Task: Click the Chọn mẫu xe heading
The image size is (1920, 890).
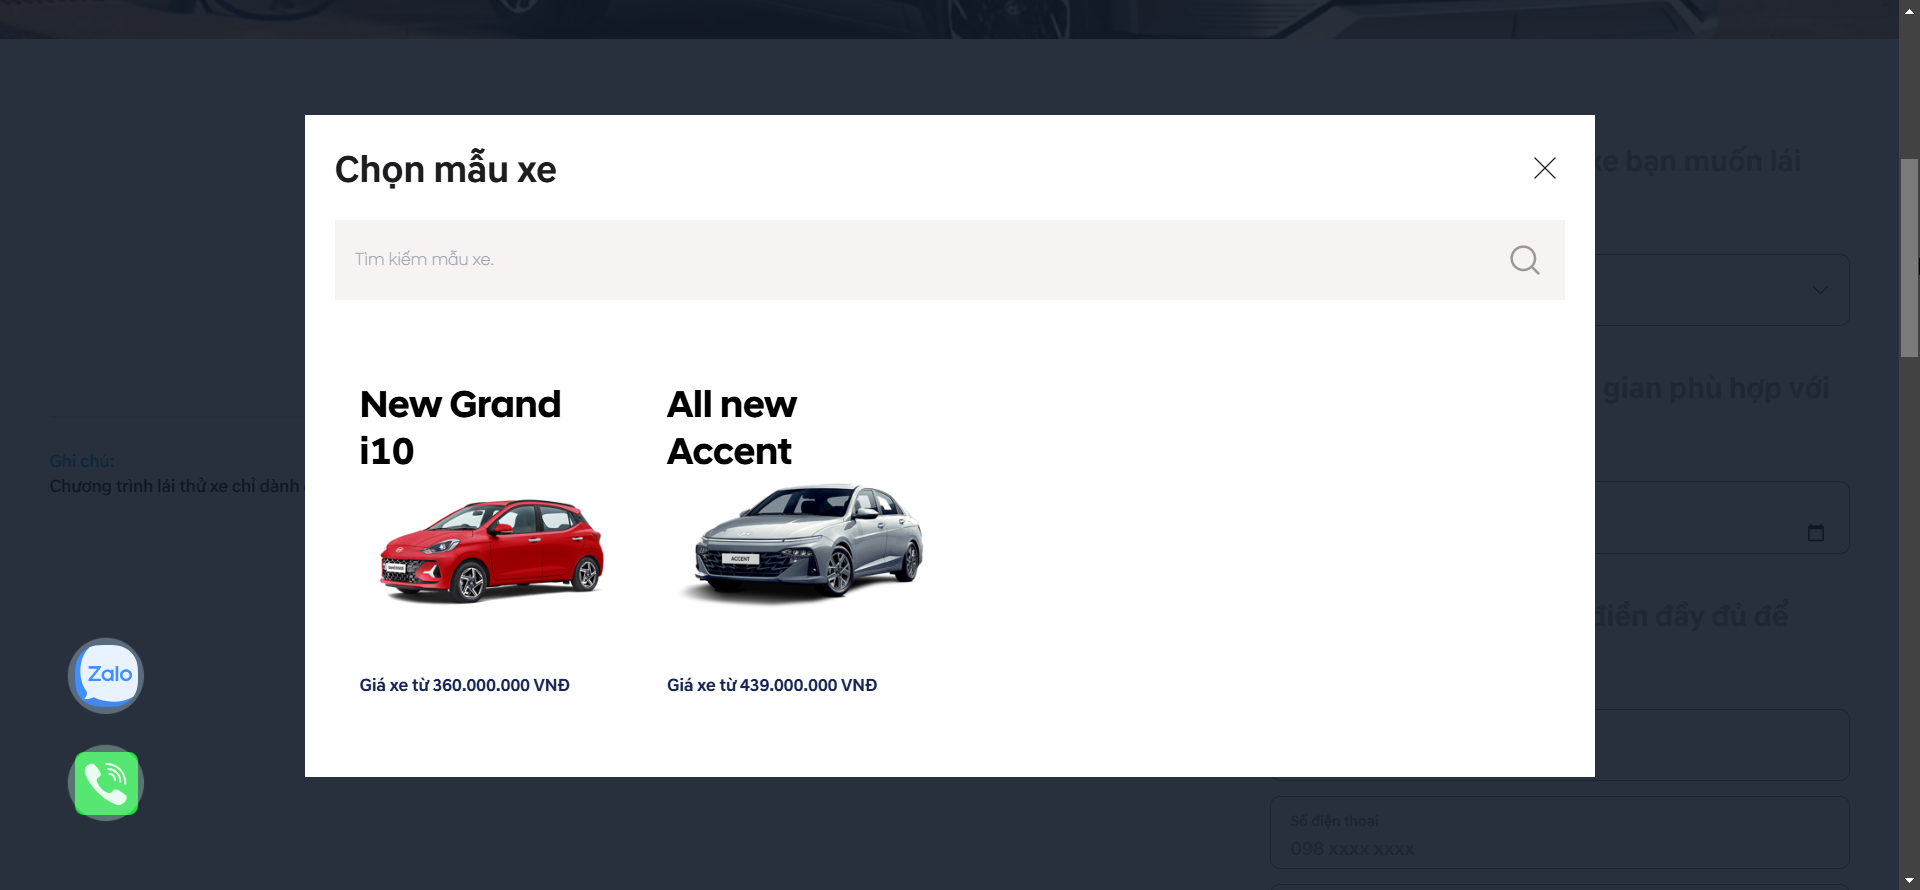Action: 445,170
